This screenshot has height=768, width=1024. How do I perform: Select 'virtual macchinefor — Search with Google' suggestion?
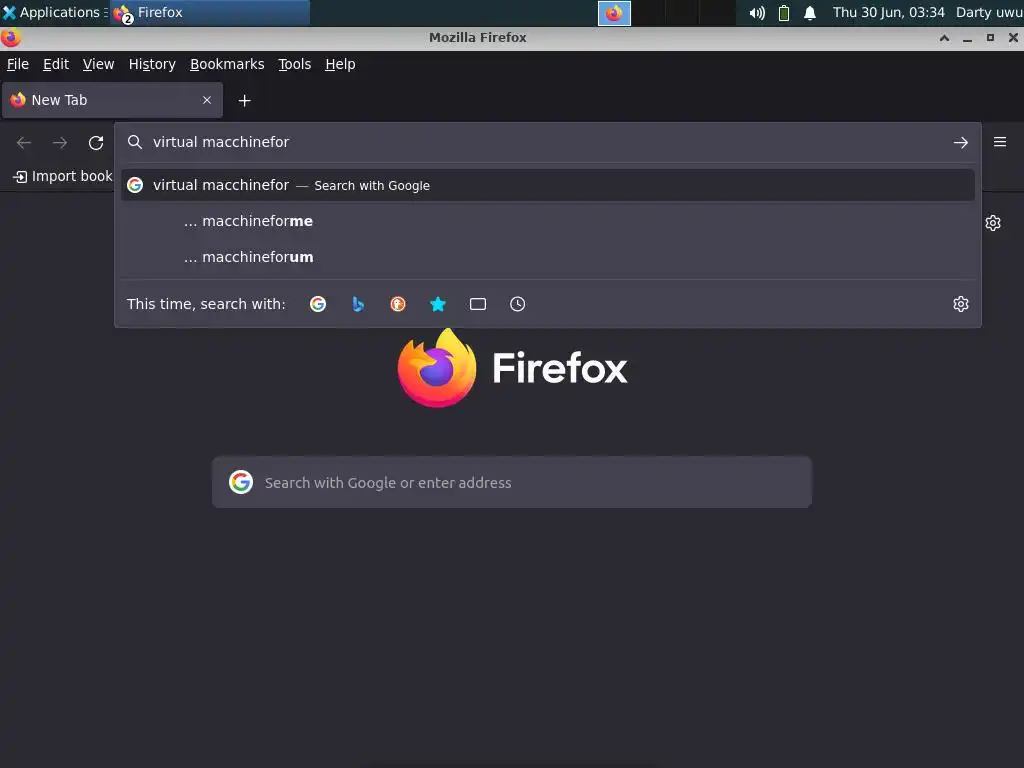click(547, 185)
